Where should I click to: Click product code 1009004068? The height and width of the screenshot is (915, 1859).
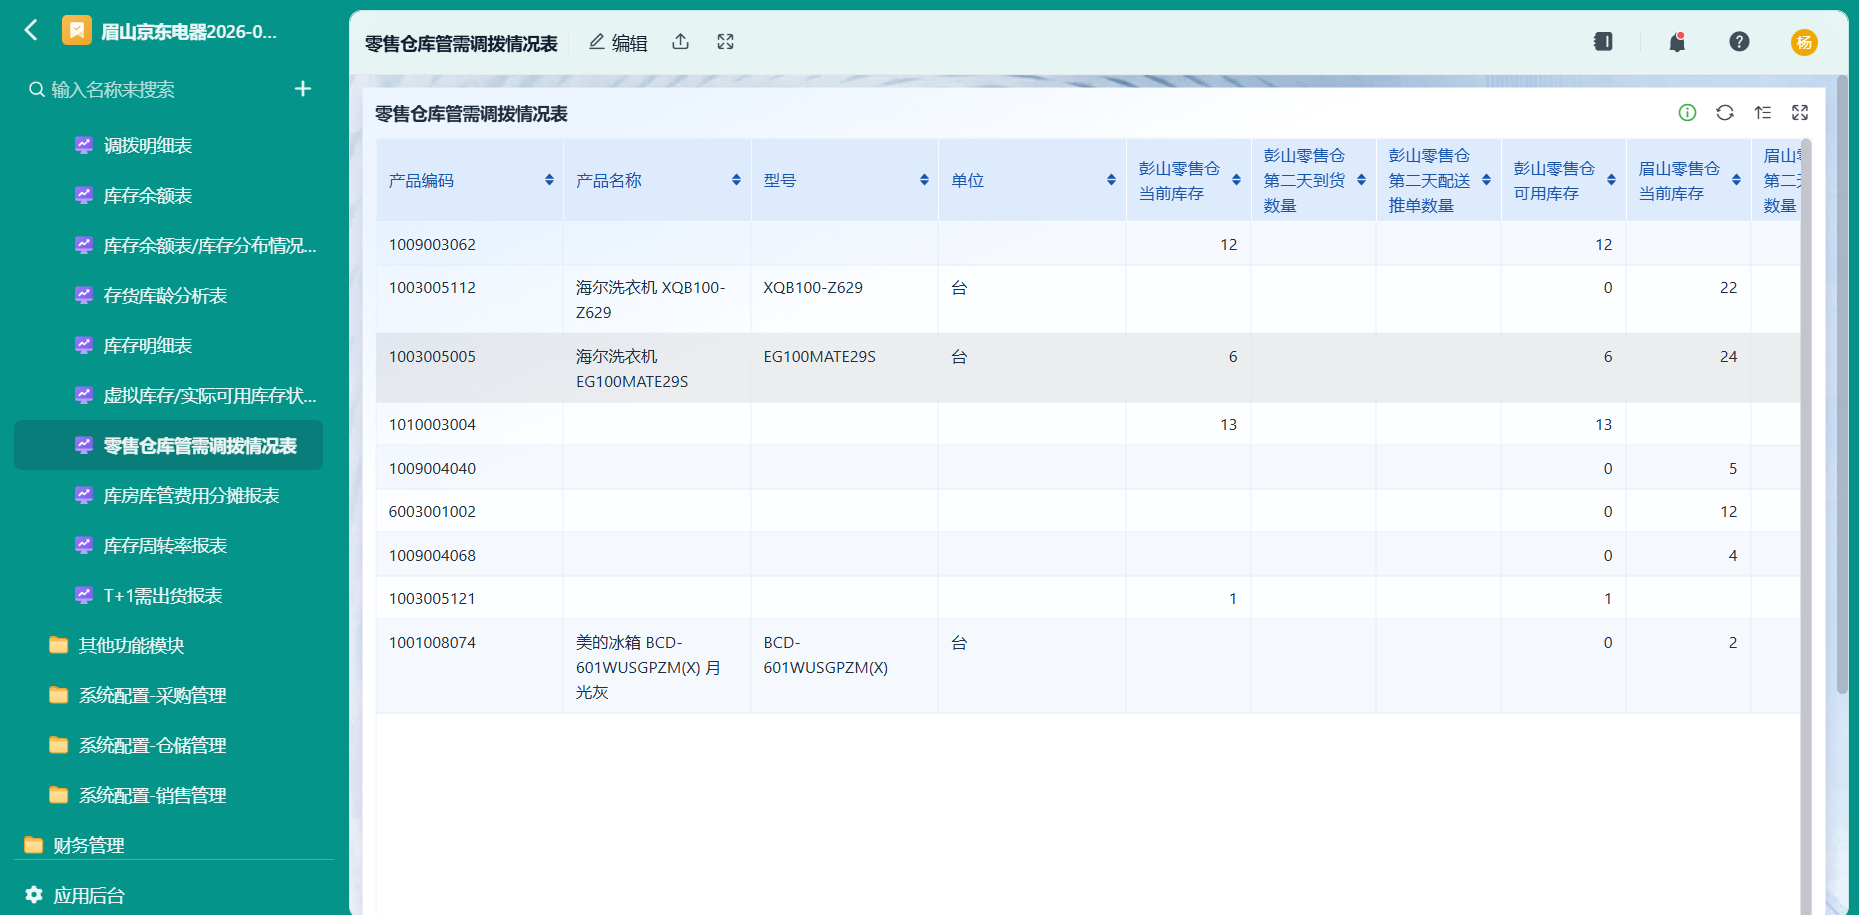(432, 555)
